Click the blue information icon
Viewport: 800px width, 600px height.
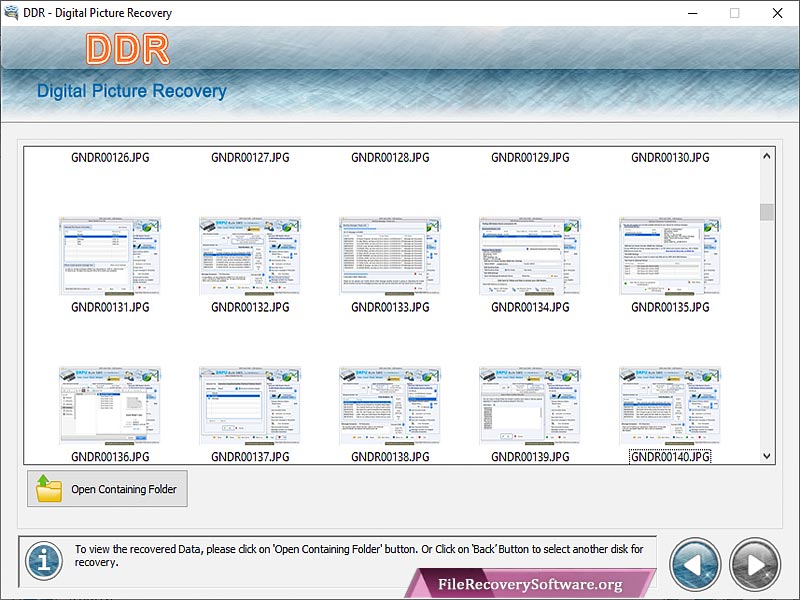[x=44, y=560]
